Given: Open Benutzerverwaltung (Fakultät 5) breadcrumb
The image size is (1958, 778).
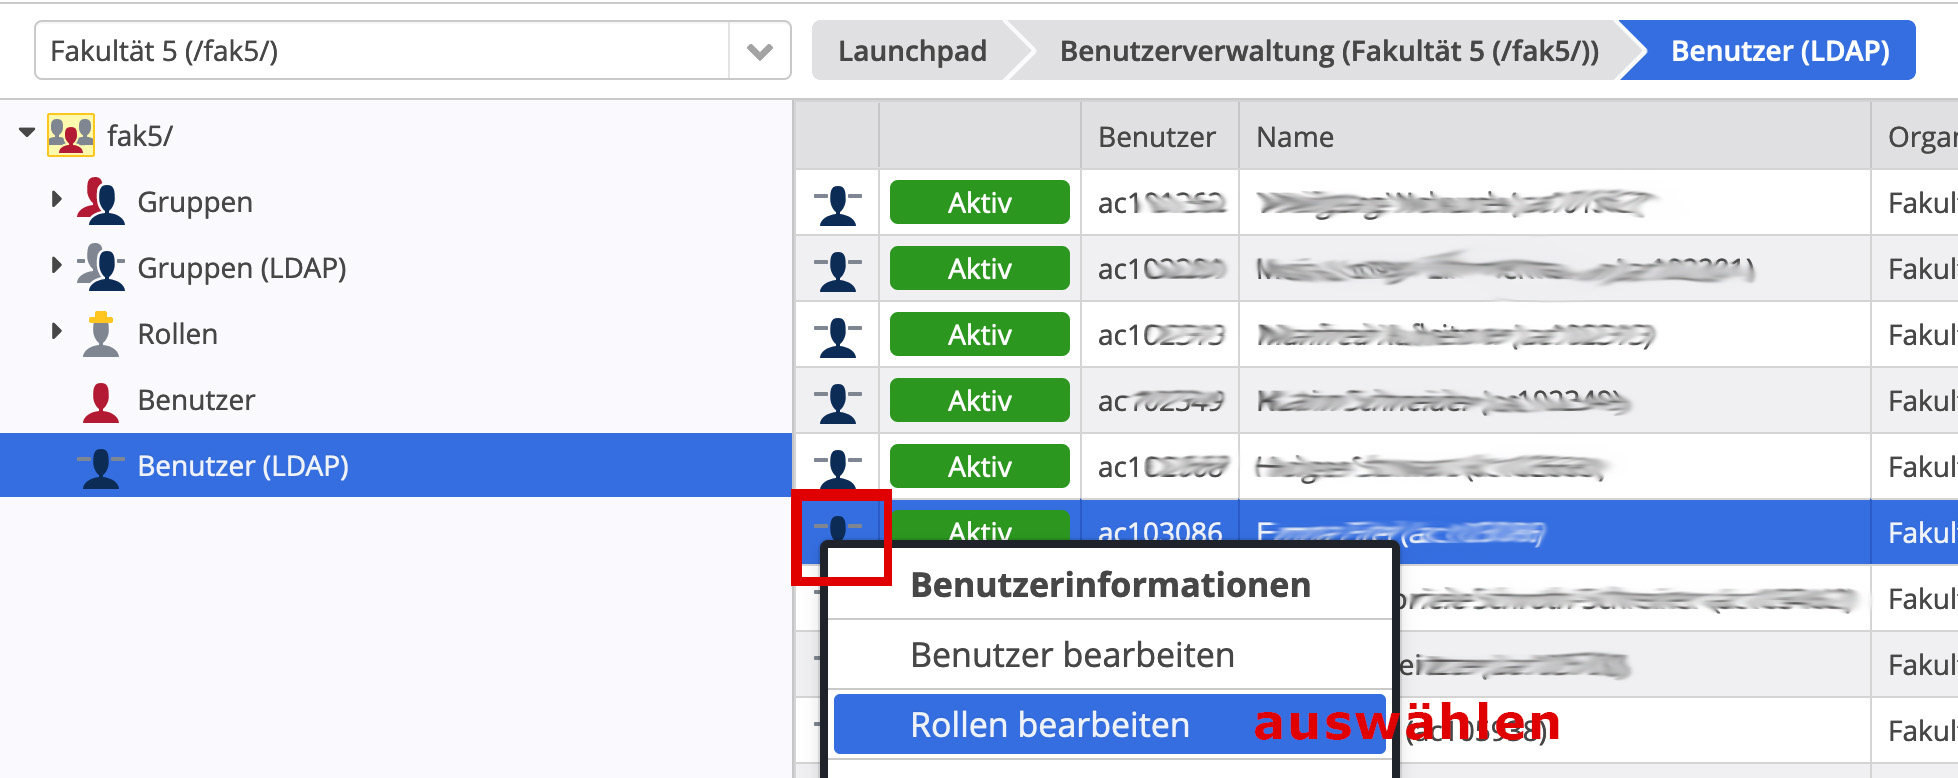Looking at the screenshot, I should click(x=1329, y=51).
